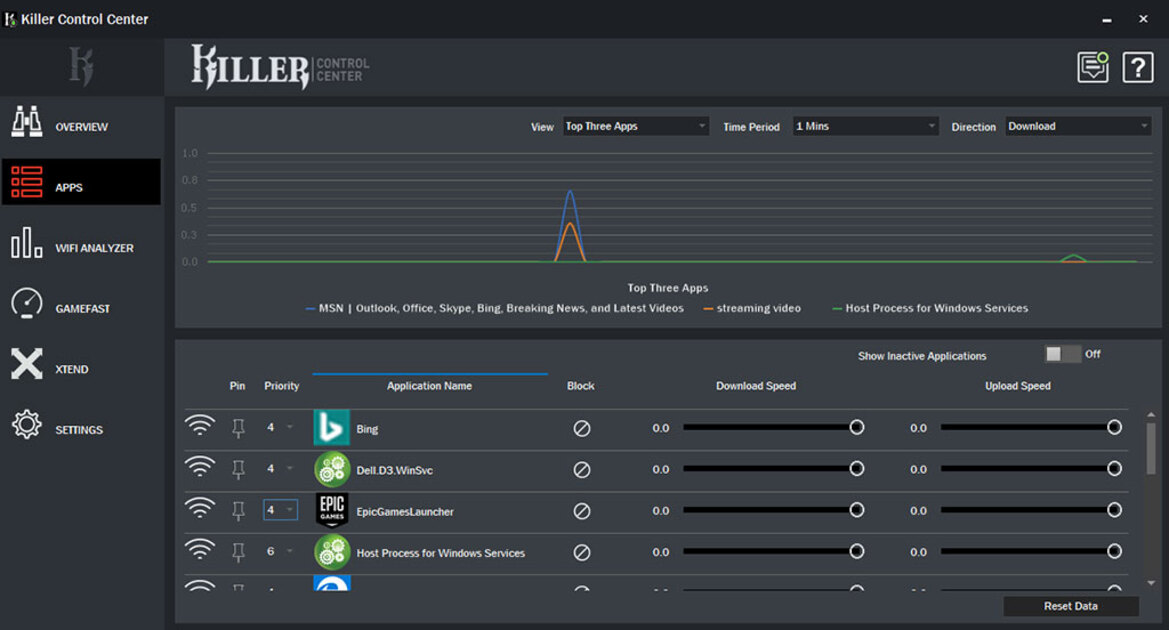Select the Apps menu item label
This screenshot has width=1169, height=630.
[x=69, y=187]
